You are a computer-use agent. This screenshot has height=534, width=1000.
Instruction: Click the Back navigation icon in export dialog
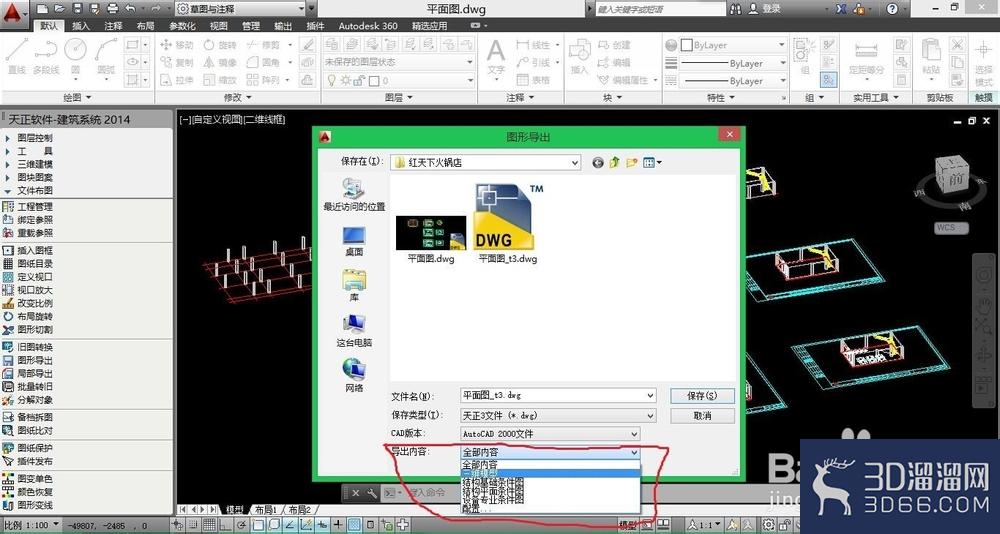[x=598, y=163]
